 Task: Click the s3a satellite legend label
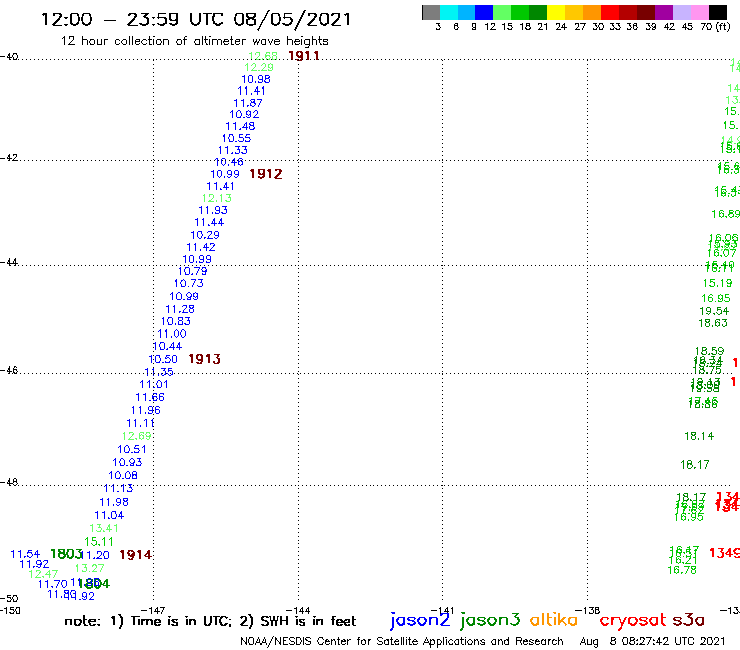[688, 620]
